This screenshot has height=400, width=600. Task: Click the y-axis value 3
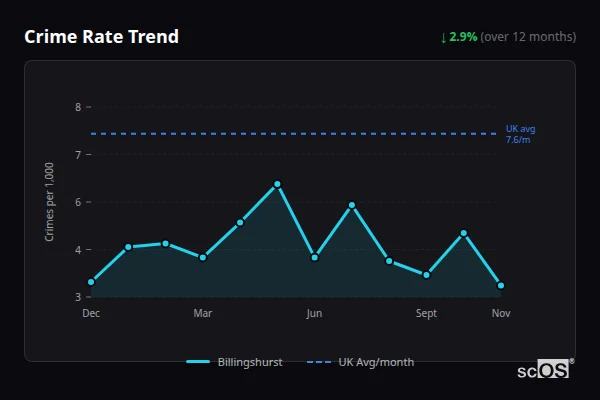[x=78, y=297]
